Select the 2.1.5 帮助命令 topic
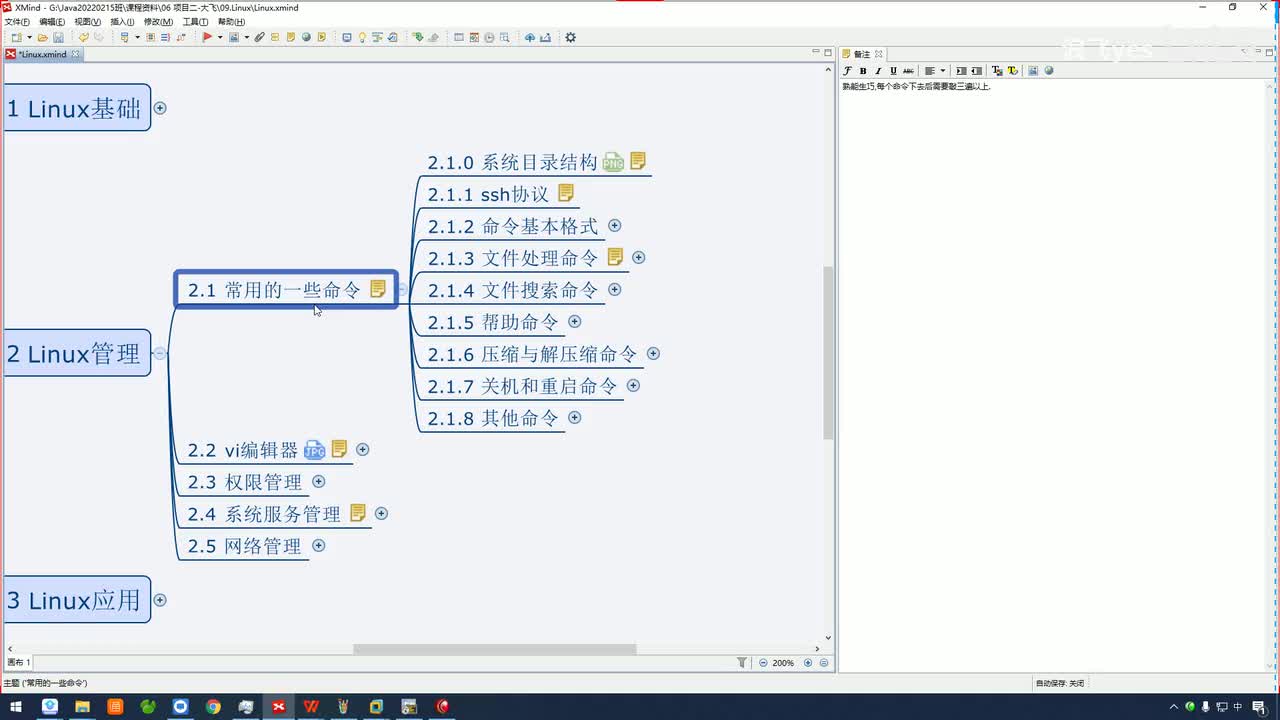The image size is (1280, 720). [x=493, y=322]
